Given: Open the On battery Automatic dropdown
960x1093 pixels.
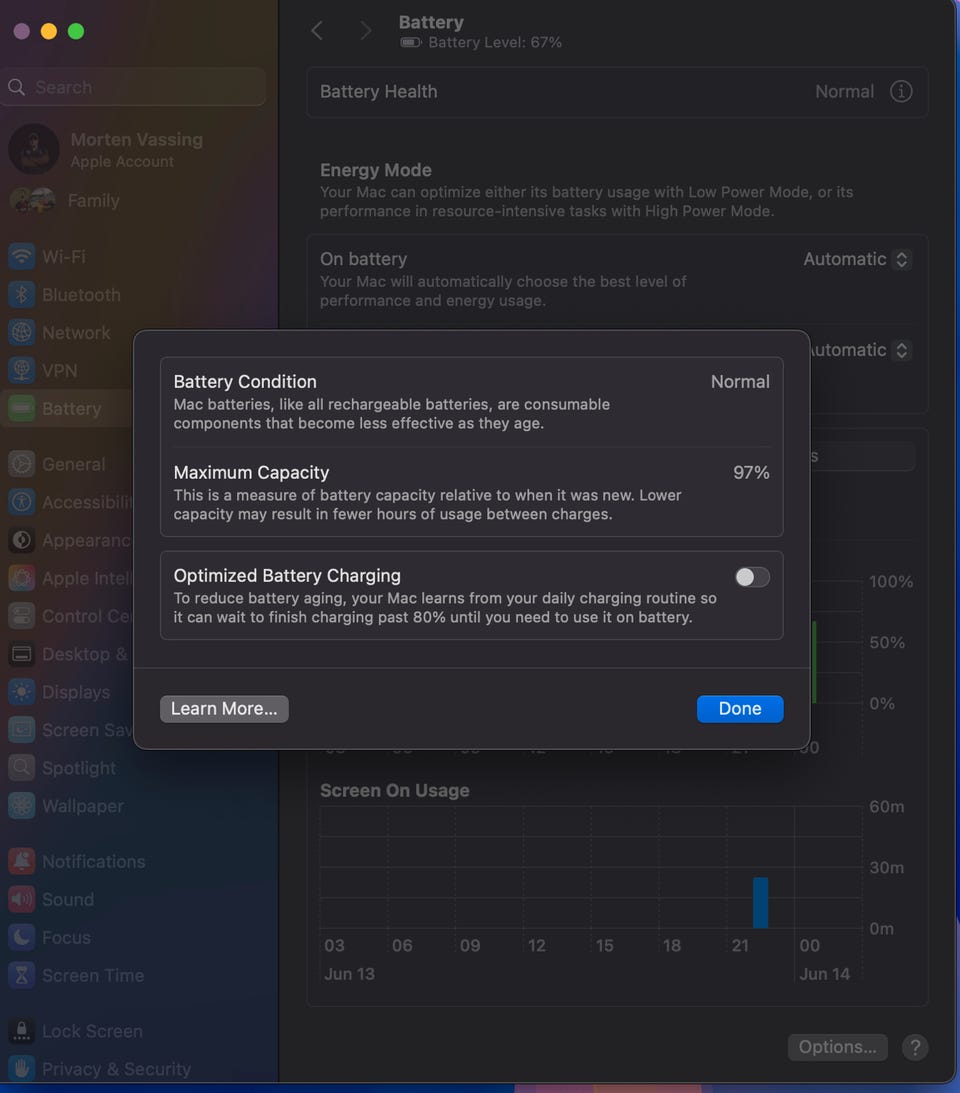Looking at the screenshot, I should (x=857, y=259).
